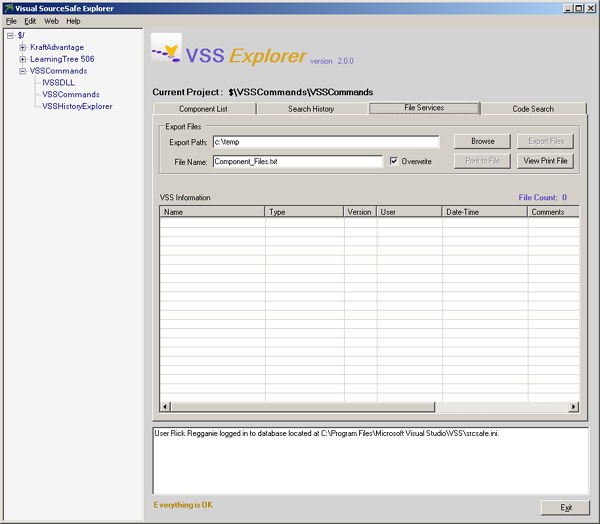The height and width of the screenshot is (524, 600).
Task: Switch to the Search History tab
Action: (x=311, y=109)
